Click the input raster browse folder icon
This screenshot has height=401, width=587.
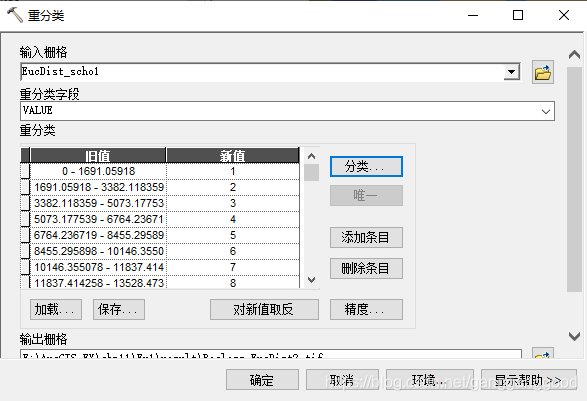(542, 72)
